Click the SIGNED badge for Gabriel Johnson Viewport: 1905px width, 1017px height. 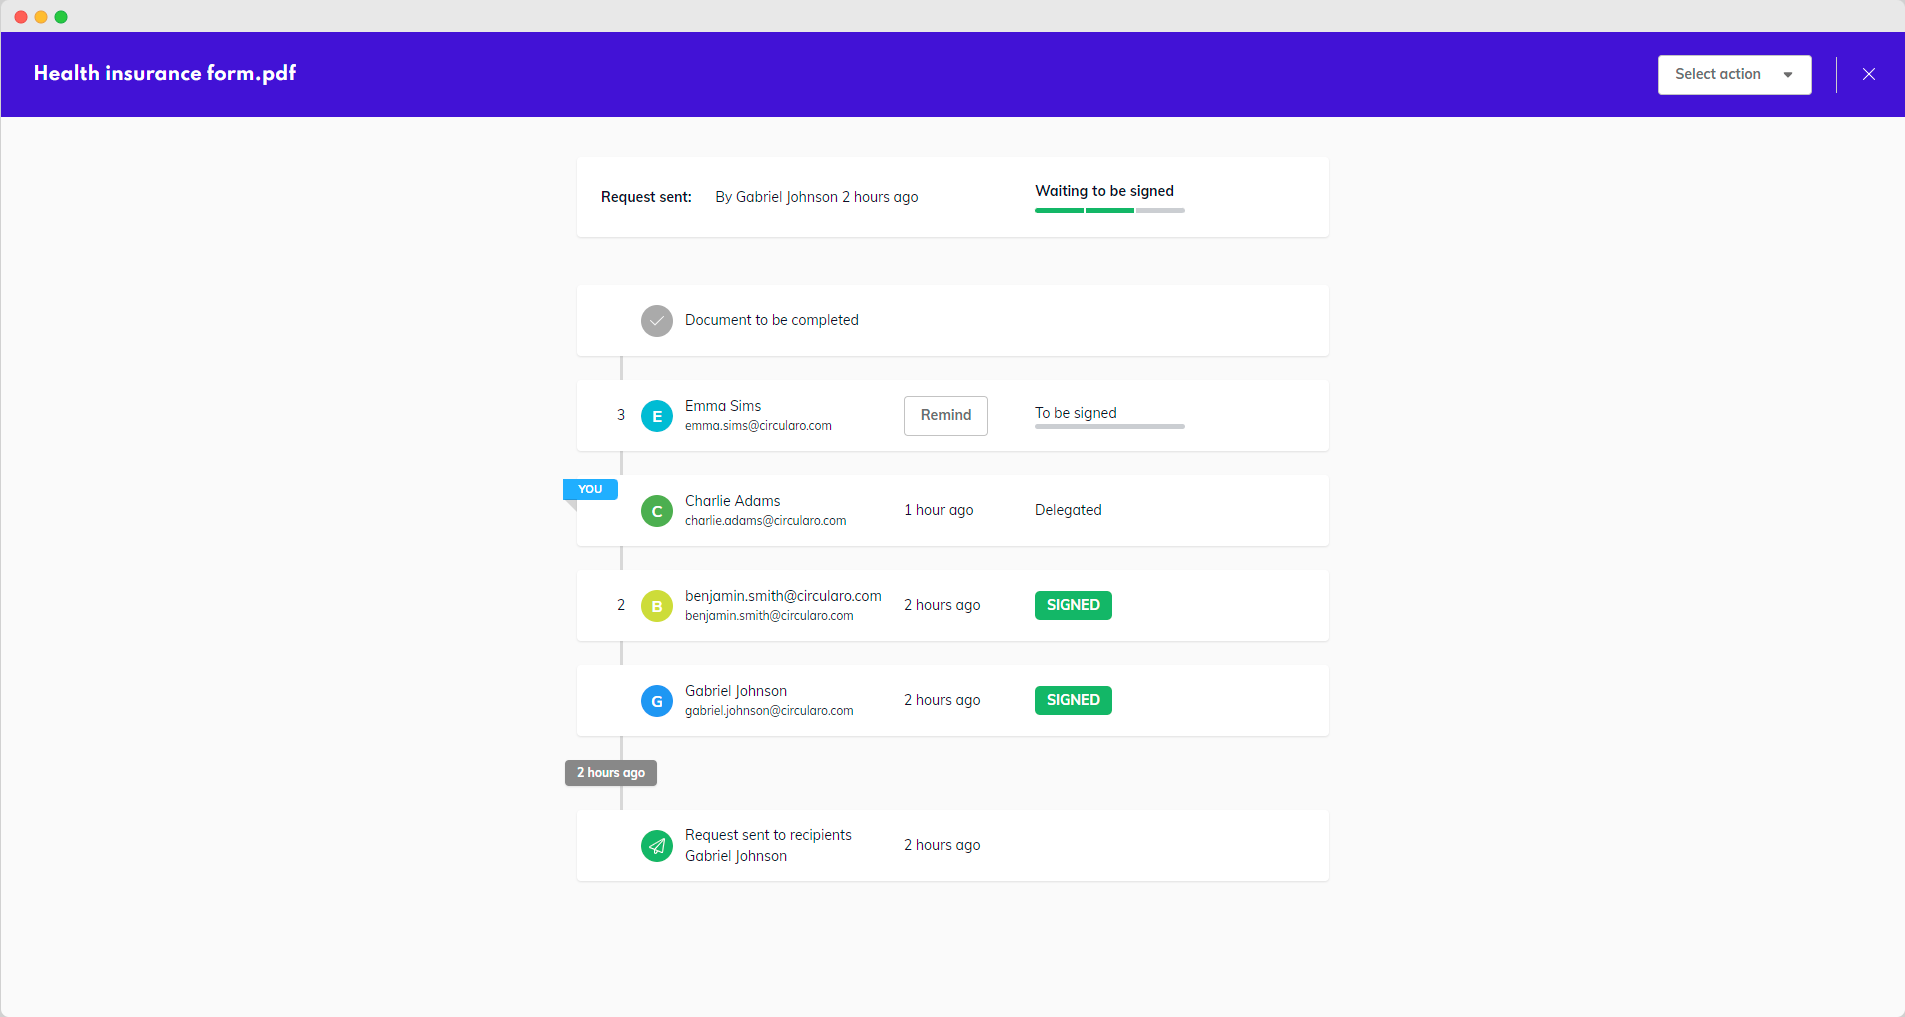(x=1072, y=700)
